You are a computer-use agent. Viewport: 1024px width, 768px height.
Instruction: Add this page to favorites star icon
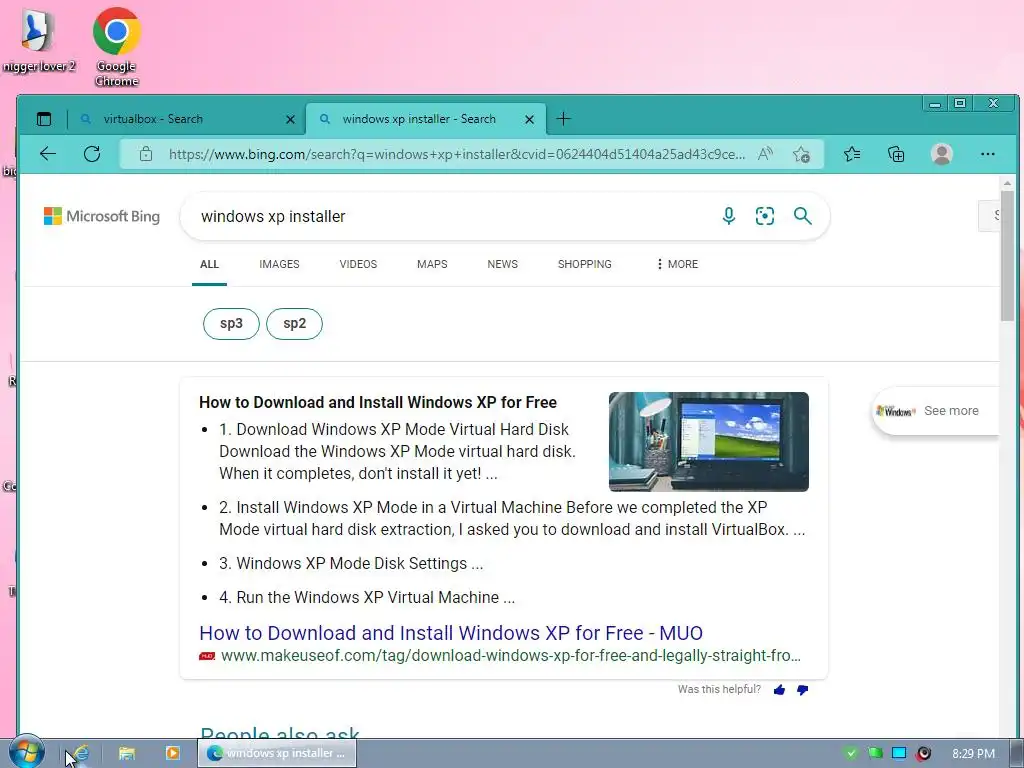pos(801,154)
